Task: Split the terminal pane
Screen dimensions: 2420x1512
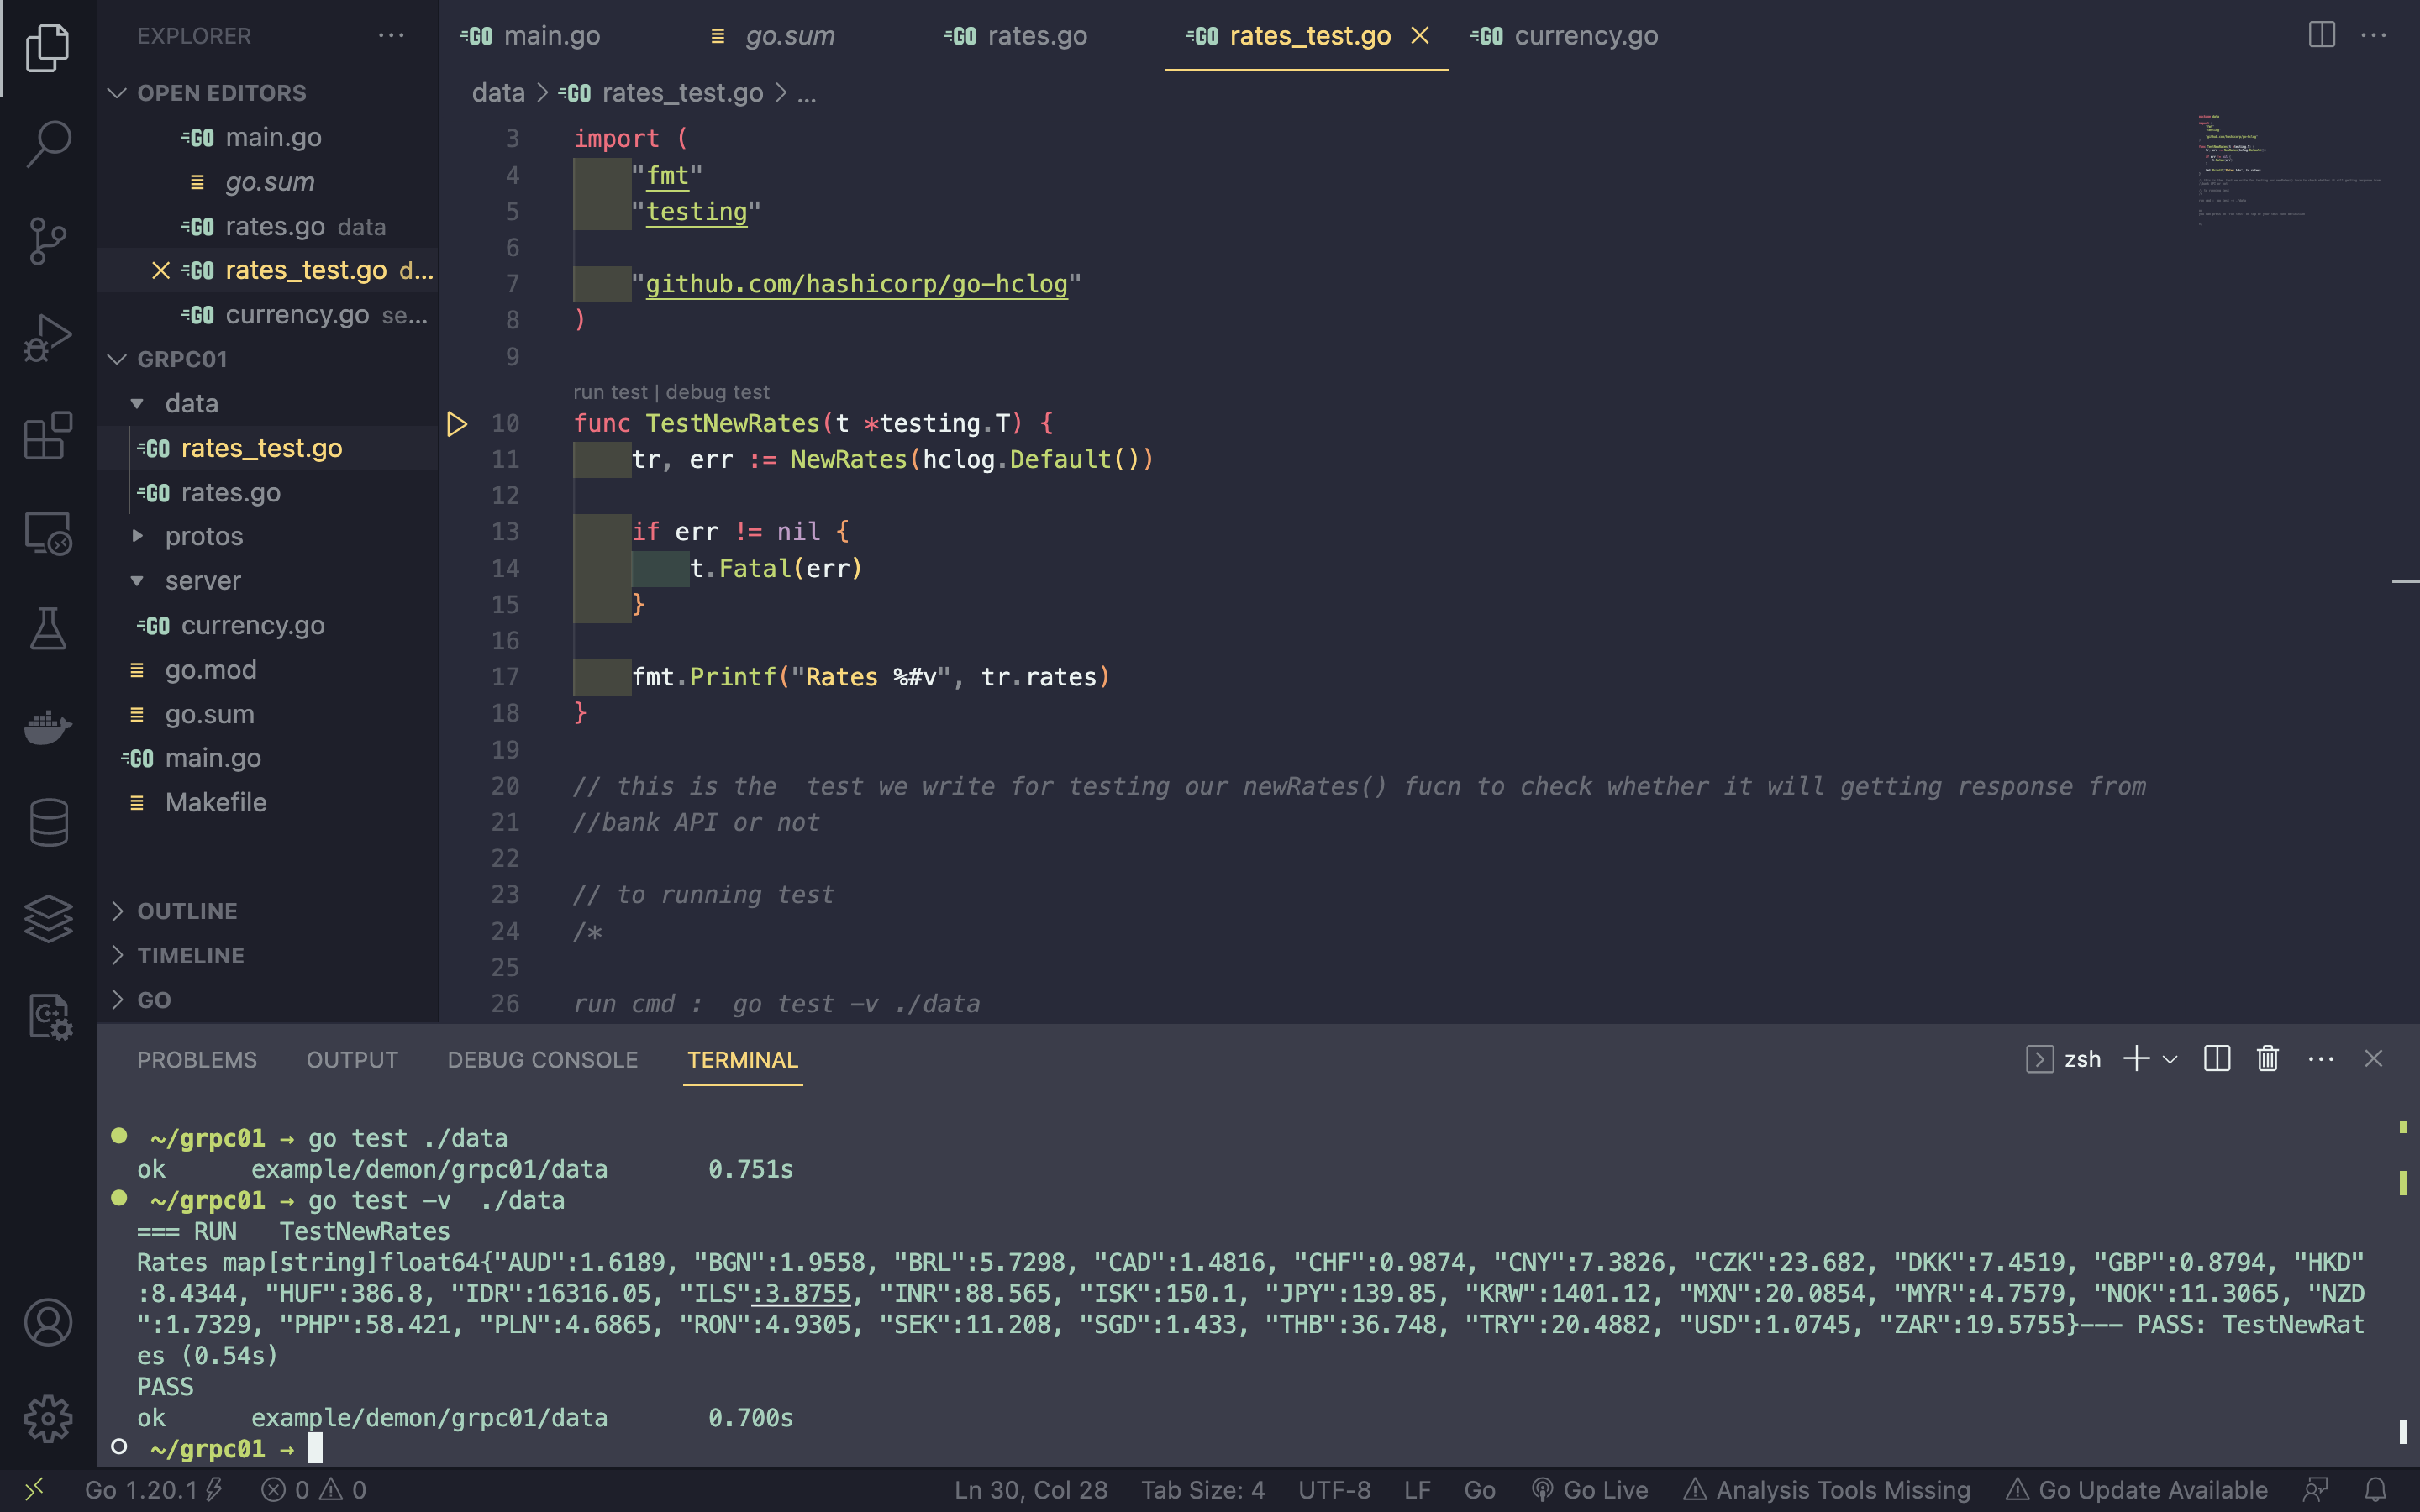Action: tap(2216, 1058)
